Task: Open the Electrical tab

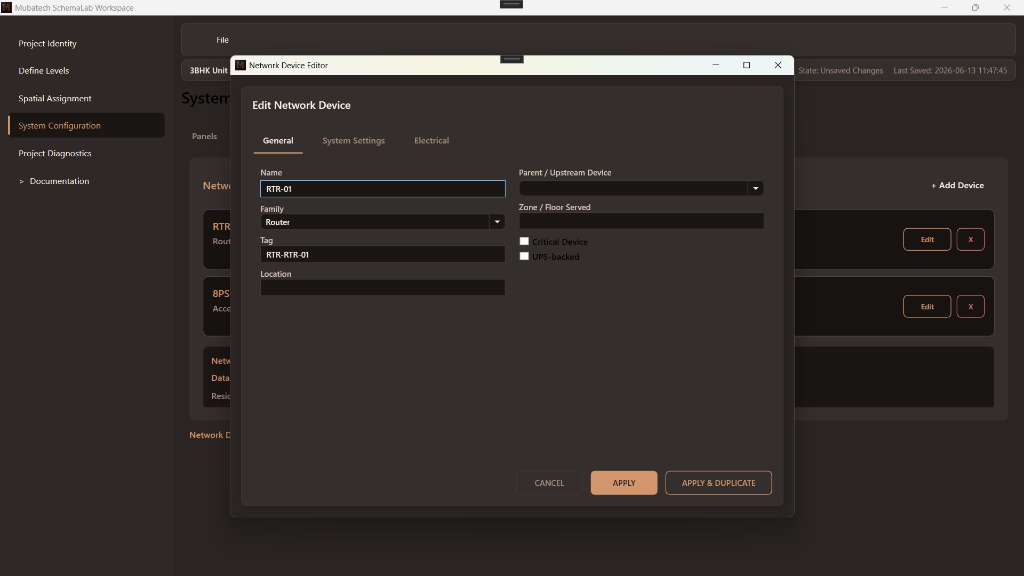Action: tap(431, 140)
